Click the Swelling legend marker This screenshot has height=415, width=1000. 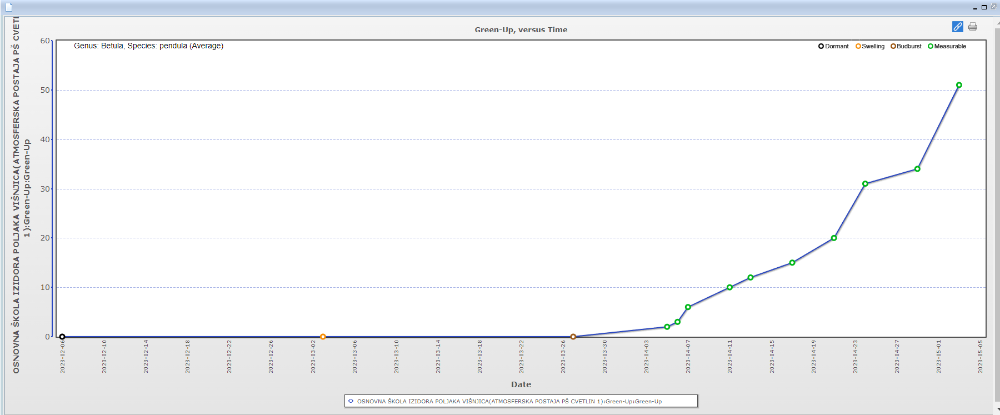(859, 47)
